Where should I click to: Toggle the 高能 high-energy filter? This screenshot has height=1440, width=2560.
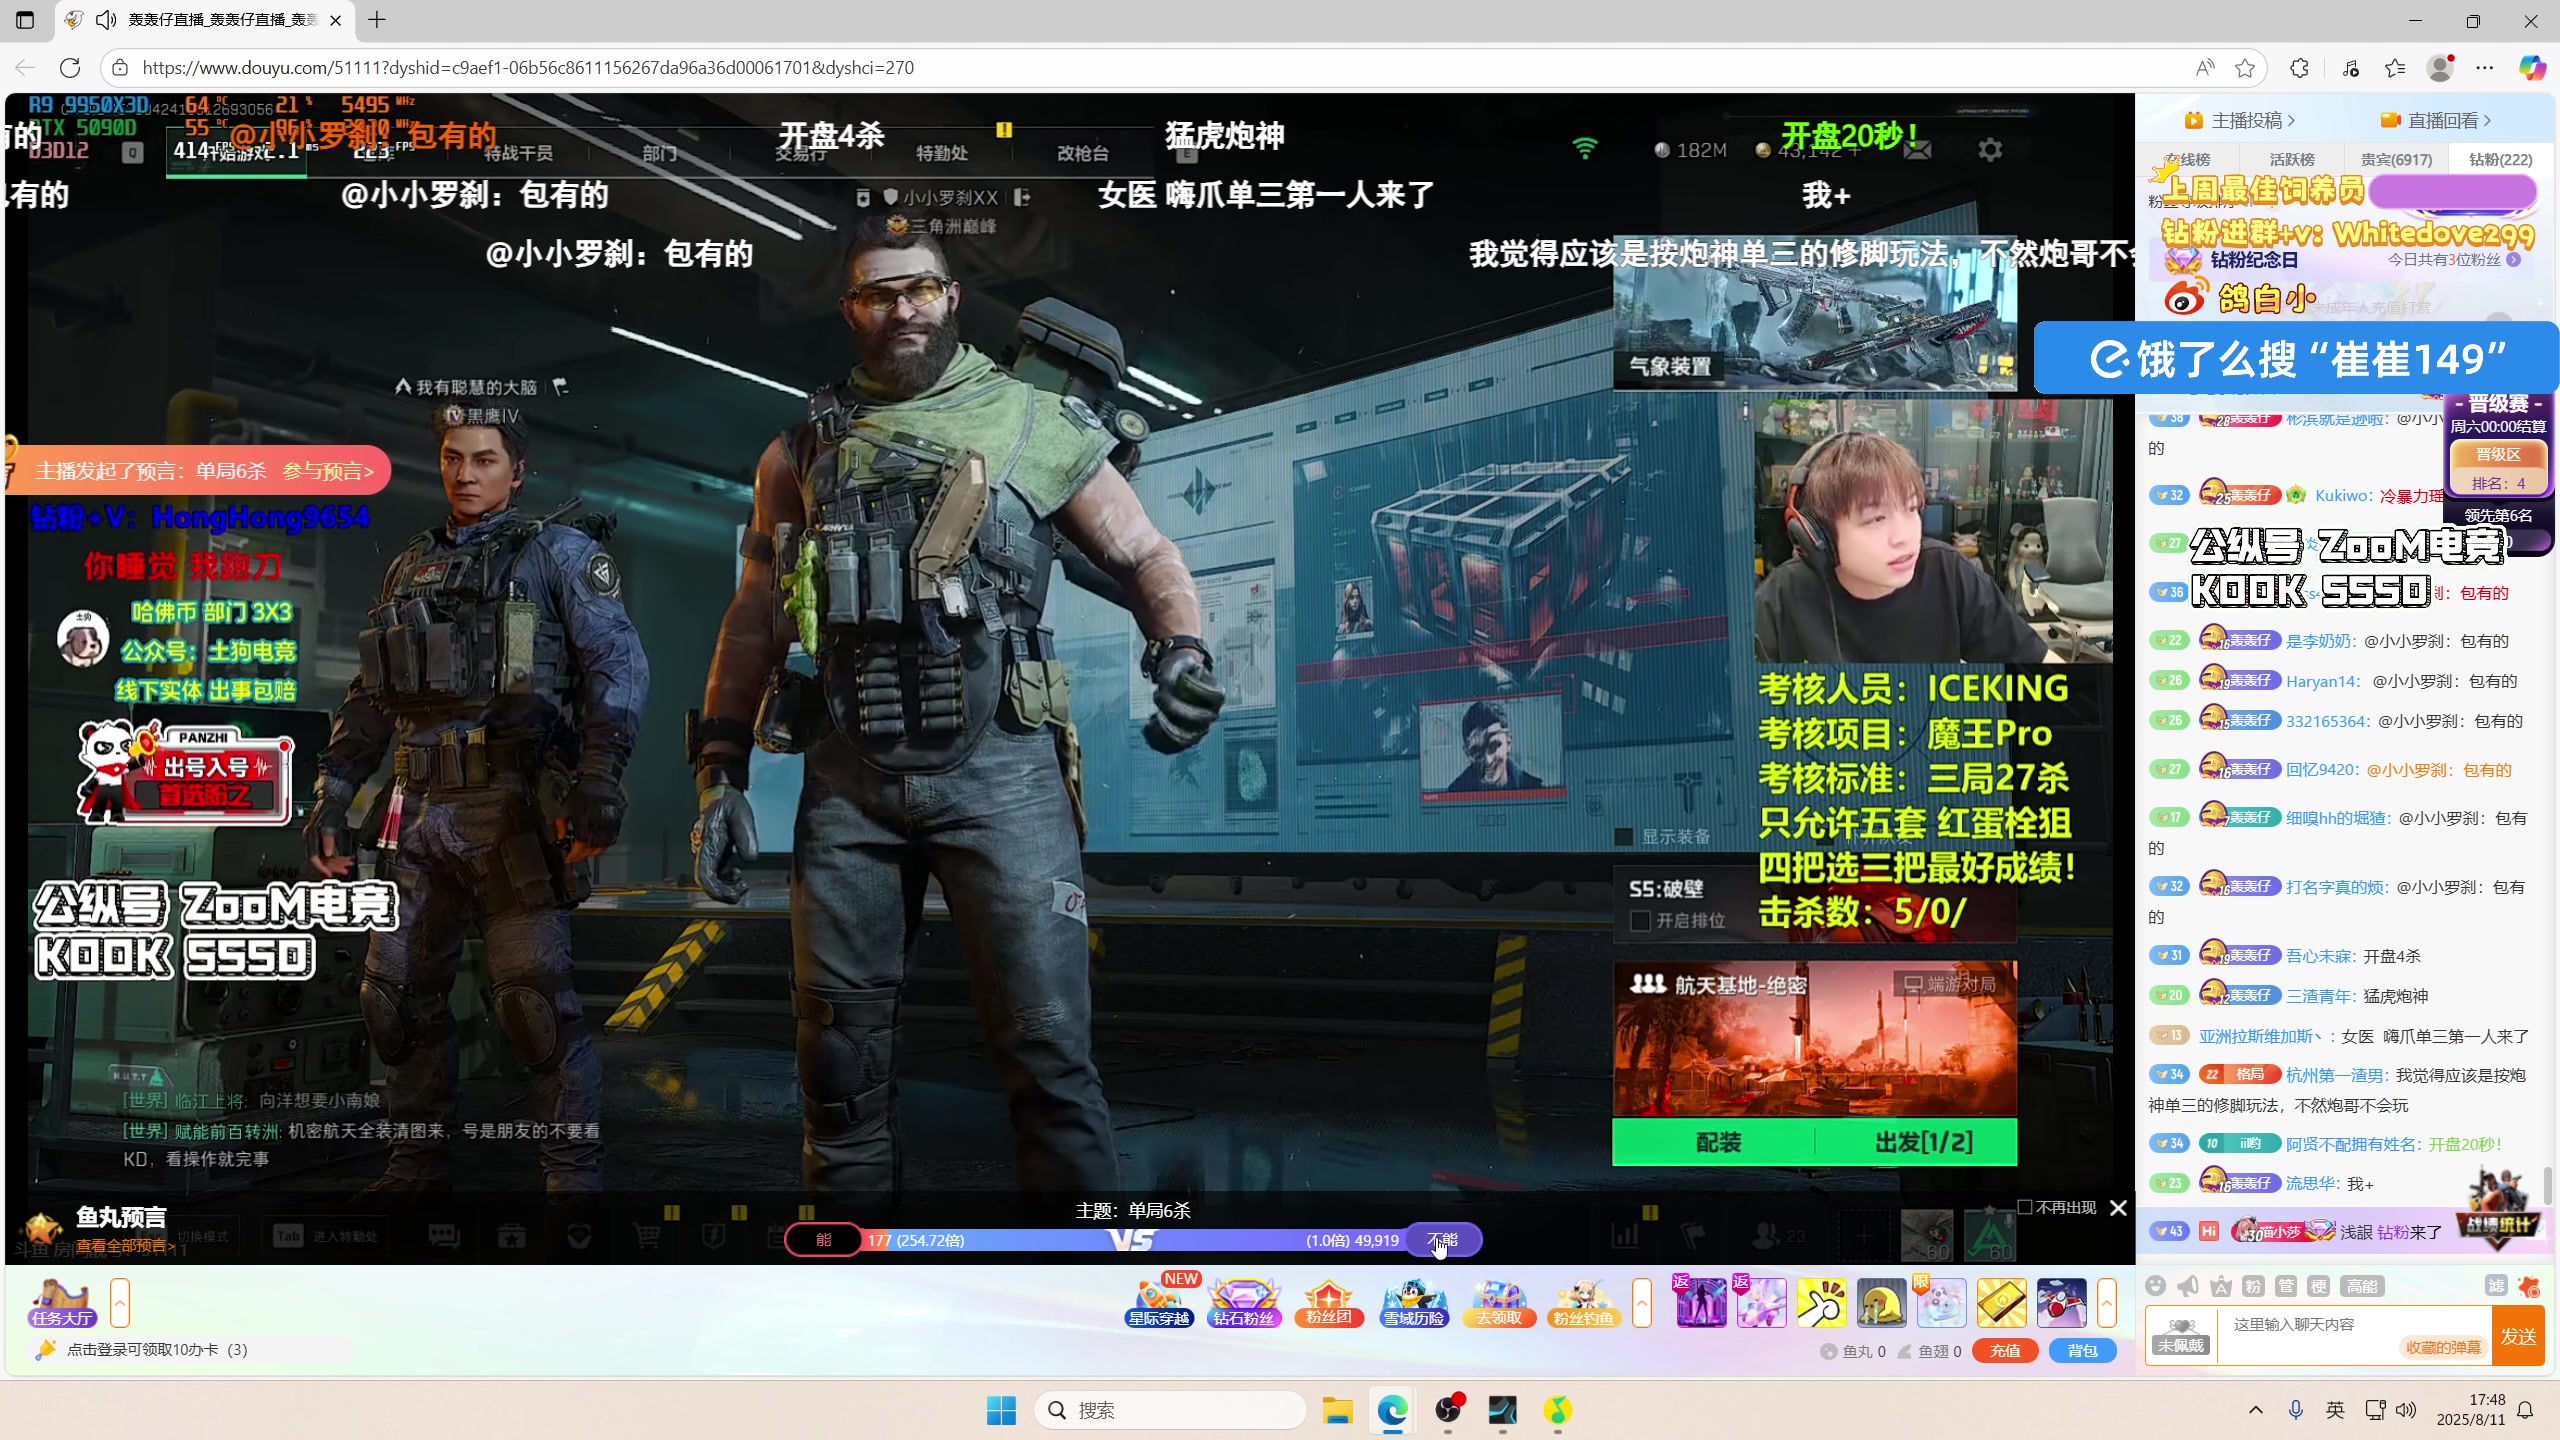point(2362,1286)
